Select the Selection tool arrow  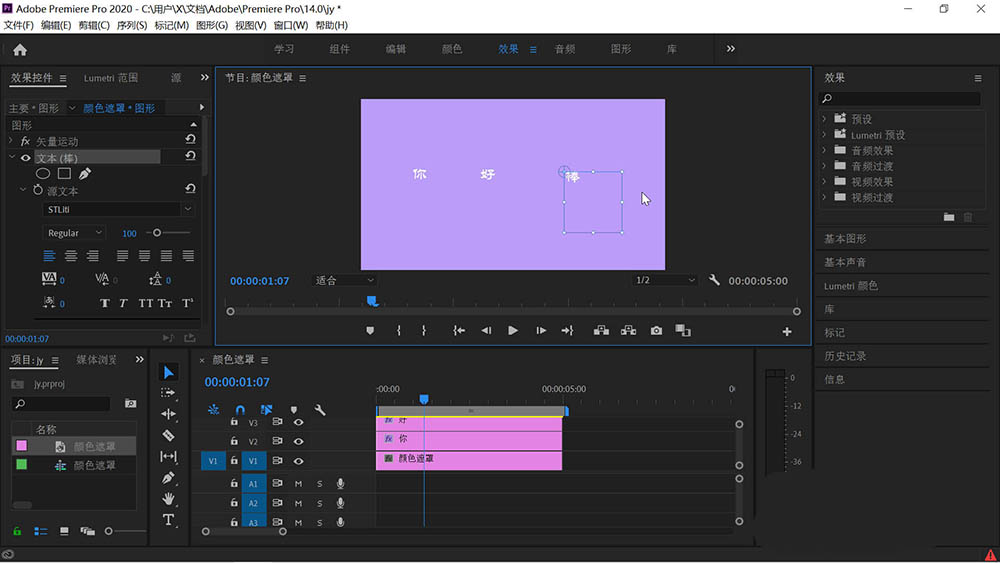[168, 372]
